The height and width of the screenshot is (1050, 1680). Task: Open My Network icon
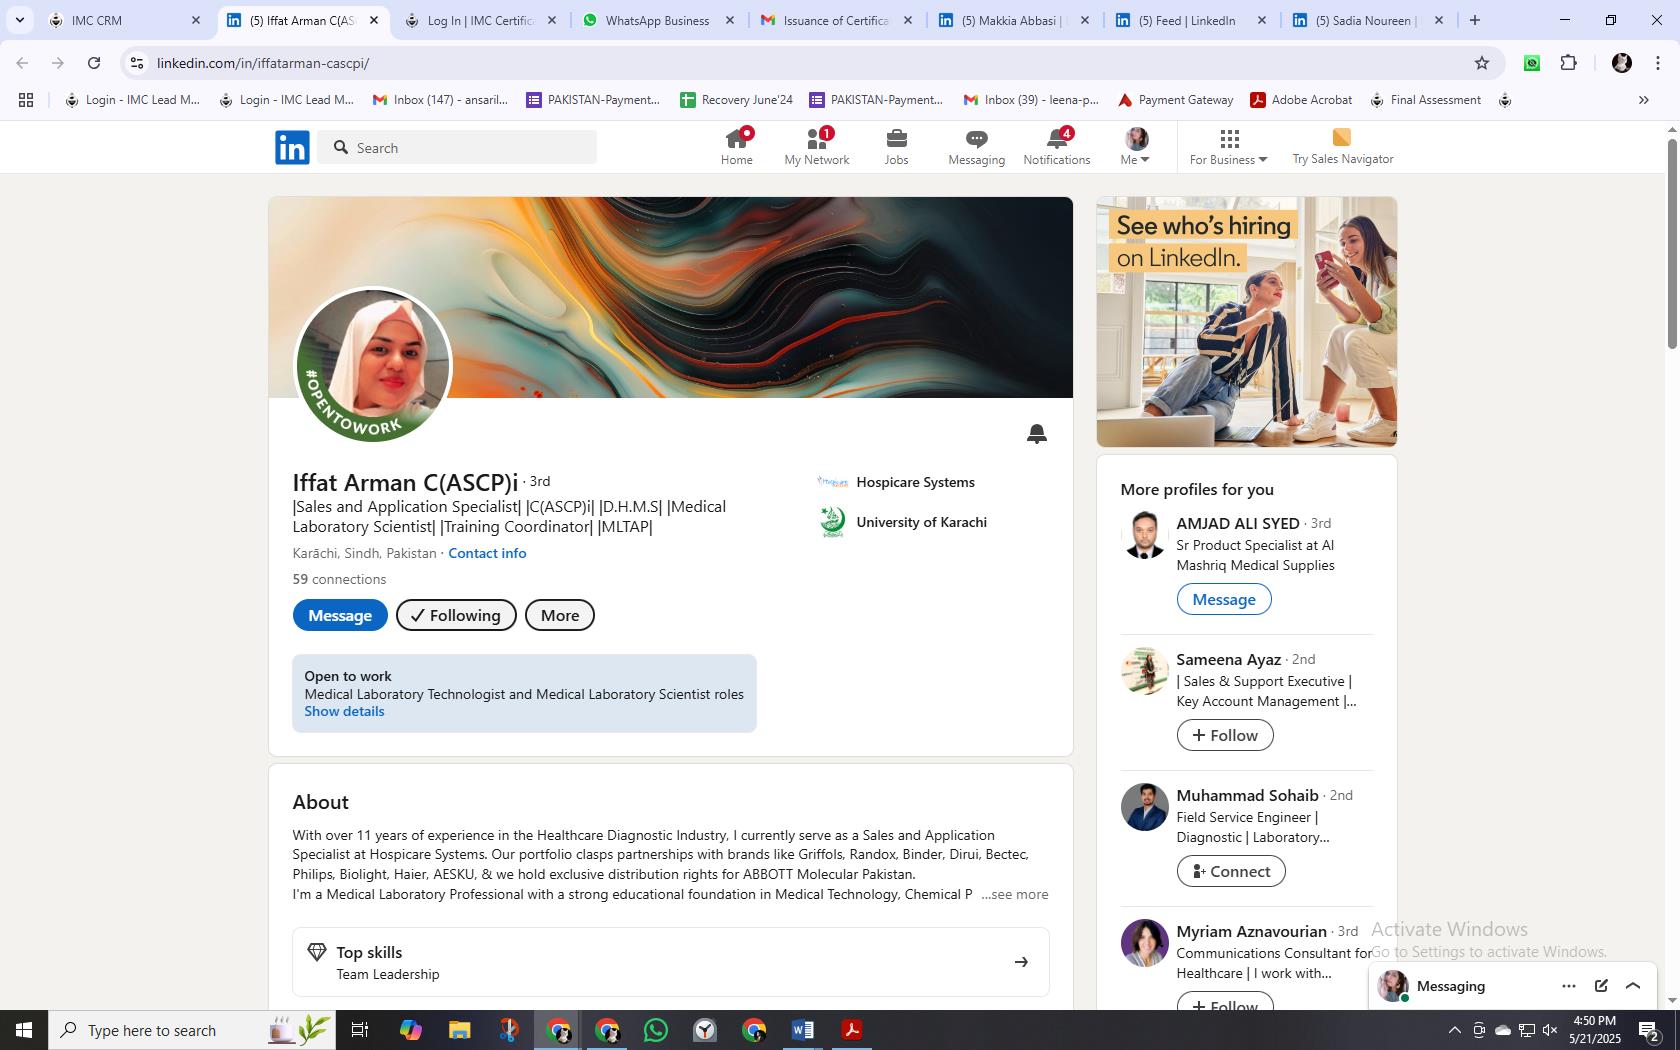click(817, 147)
